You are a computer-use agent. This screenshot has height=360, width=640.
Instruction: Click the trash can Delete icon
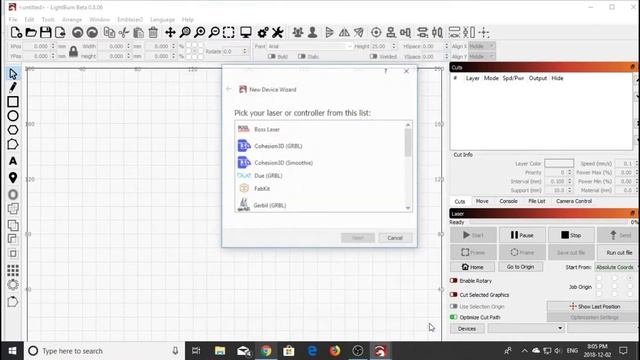click(x=153, y=32)
